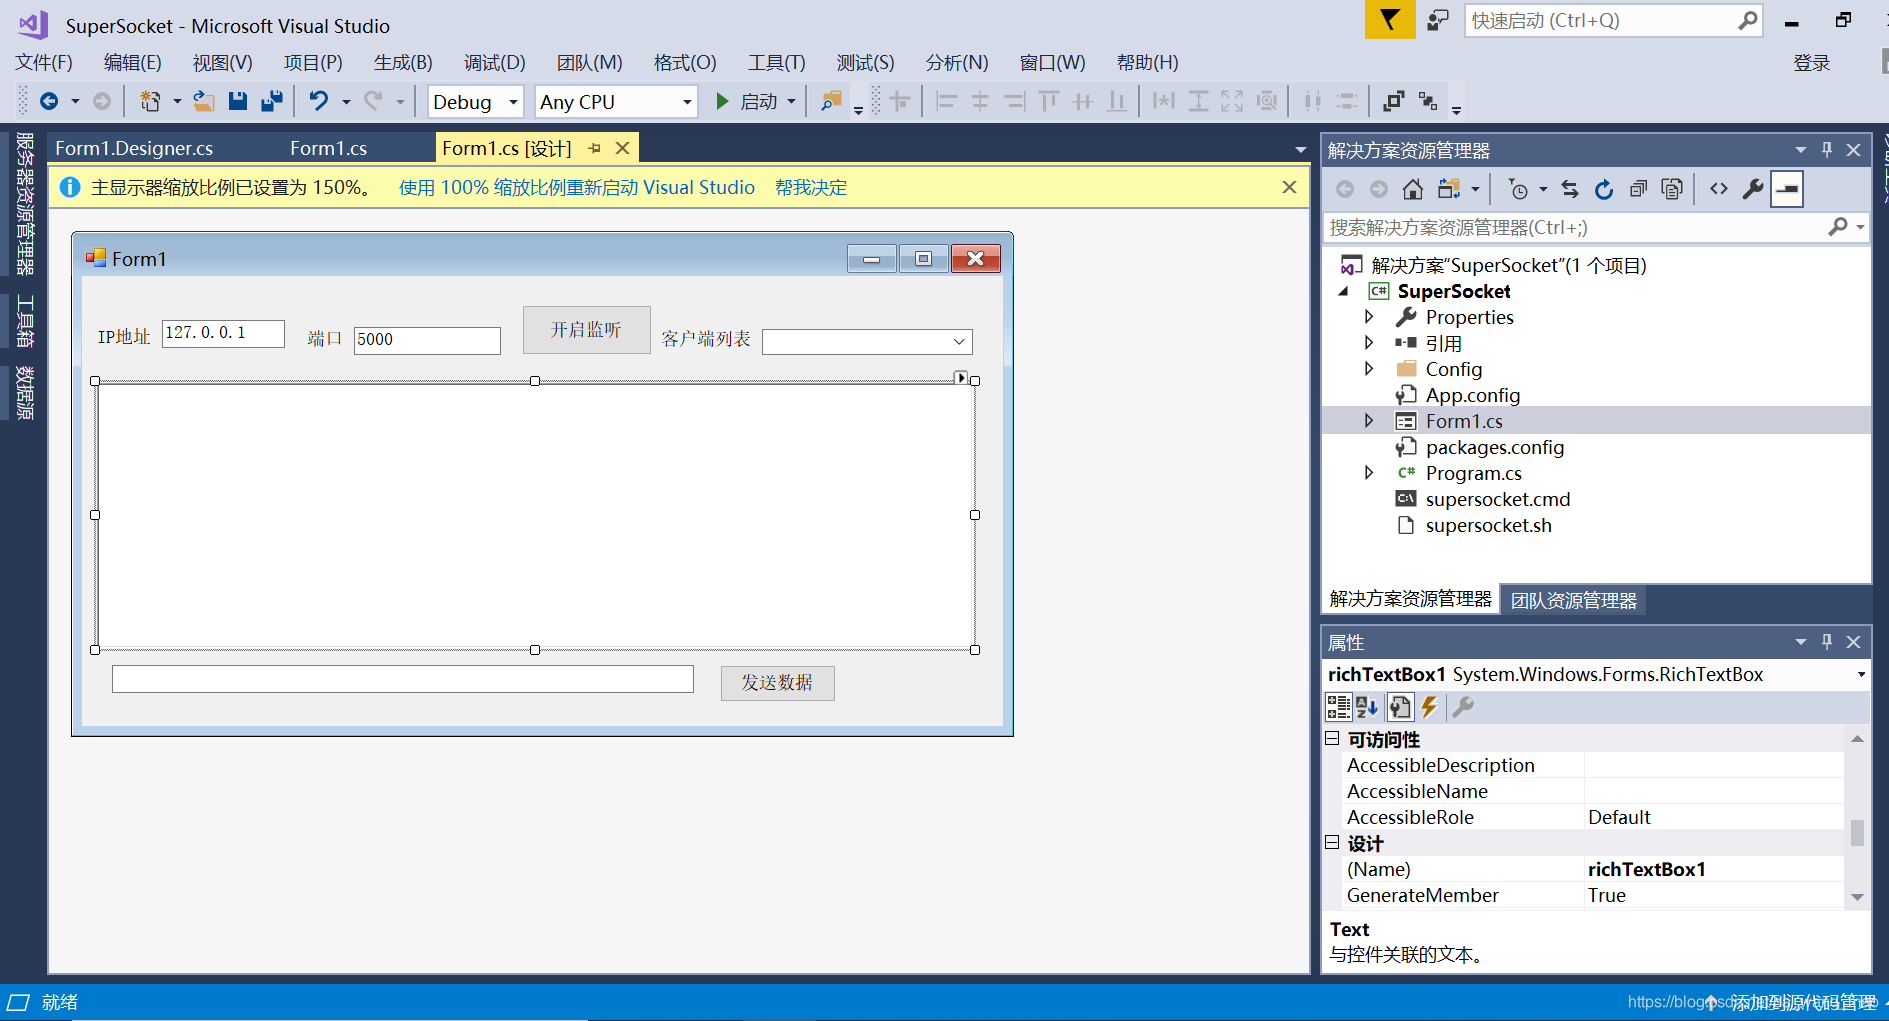1889x1021 pixels.
Task: Open the Any CPU platform dropdown
Action: [x=687, y=102]
